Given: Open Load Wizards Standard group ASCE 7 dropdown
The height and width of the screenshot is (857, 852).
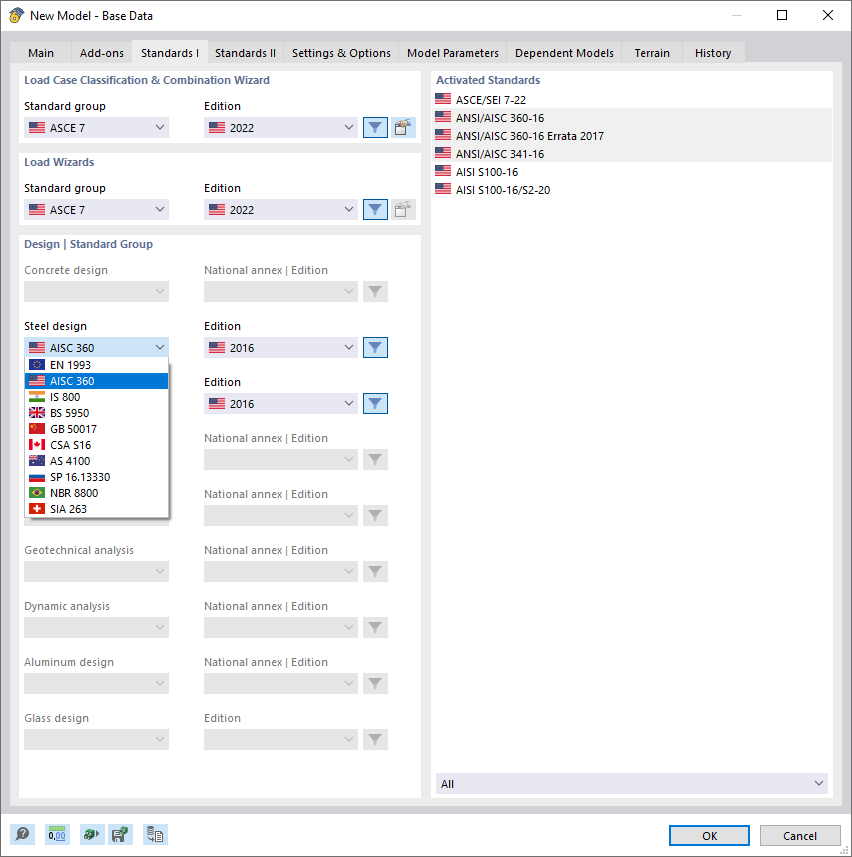Looking at the screenshot, I should coord(96,209).
